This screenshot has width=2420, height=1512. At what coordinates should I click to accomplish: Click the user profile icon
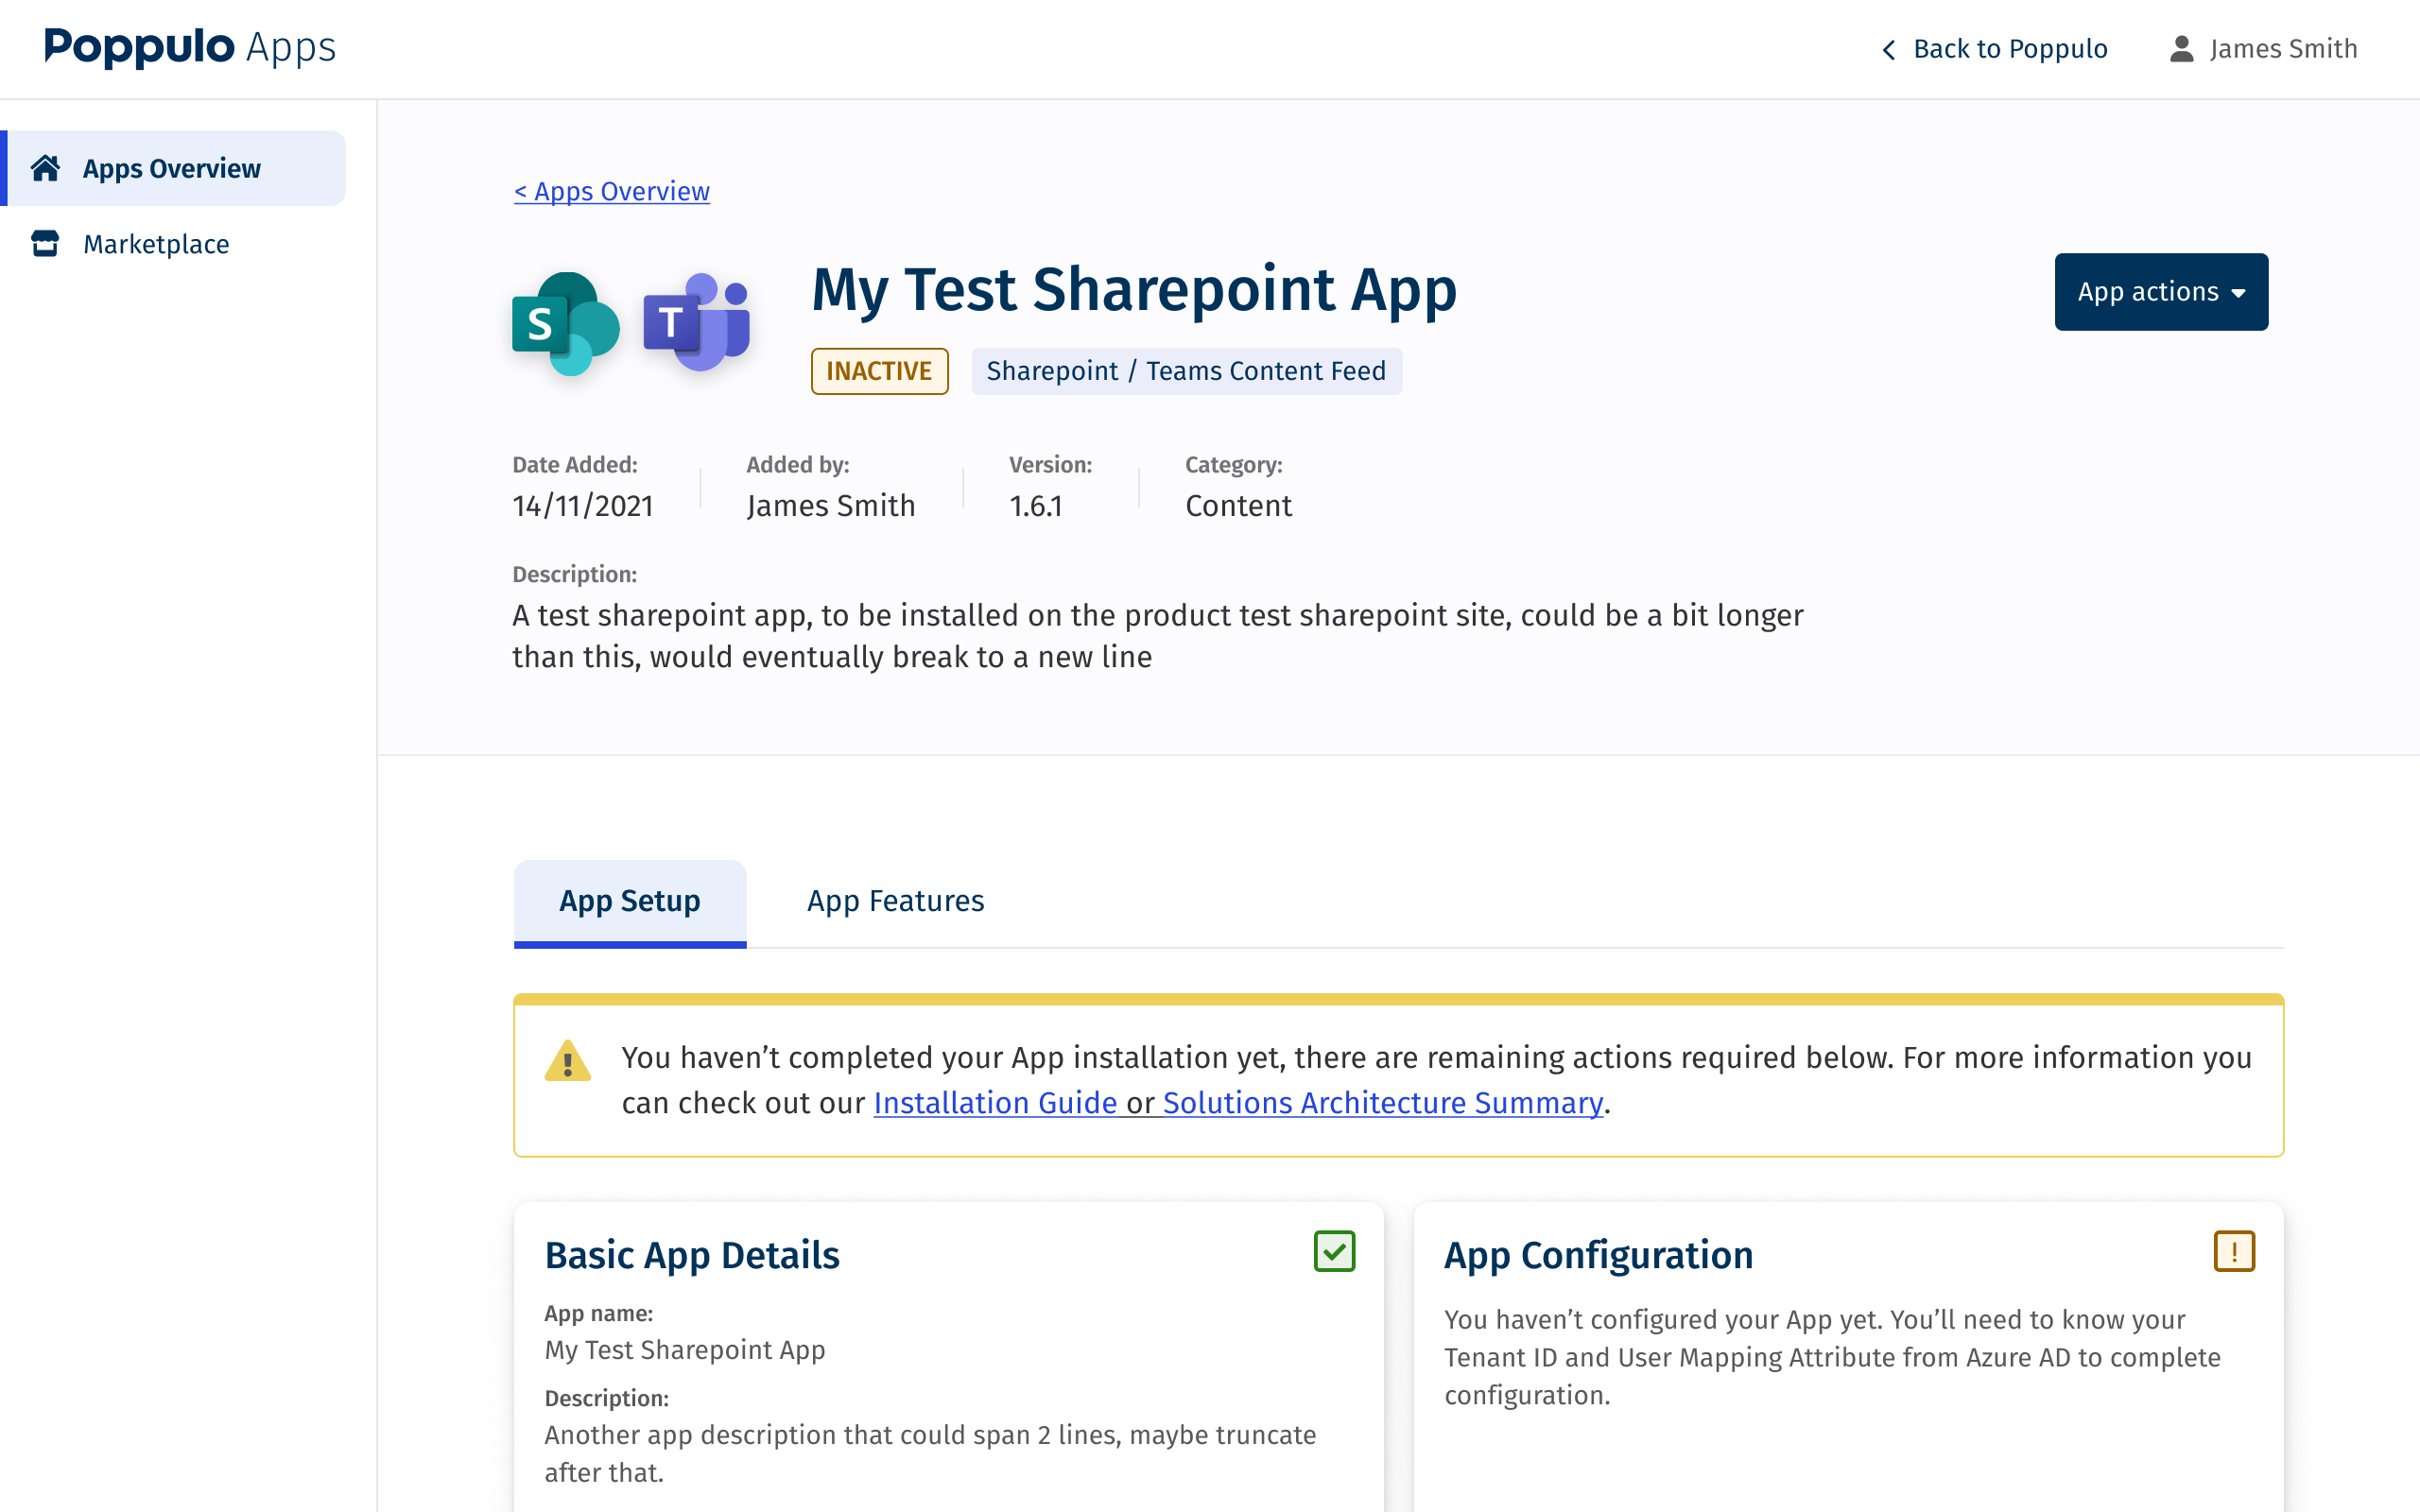[2181, 49]
